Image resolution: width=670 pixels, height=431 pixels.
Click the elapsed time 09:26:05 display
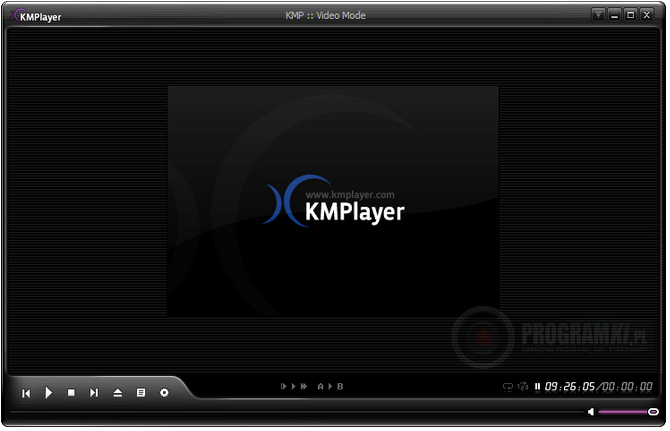pyautogui.click(x=570, y=387)
